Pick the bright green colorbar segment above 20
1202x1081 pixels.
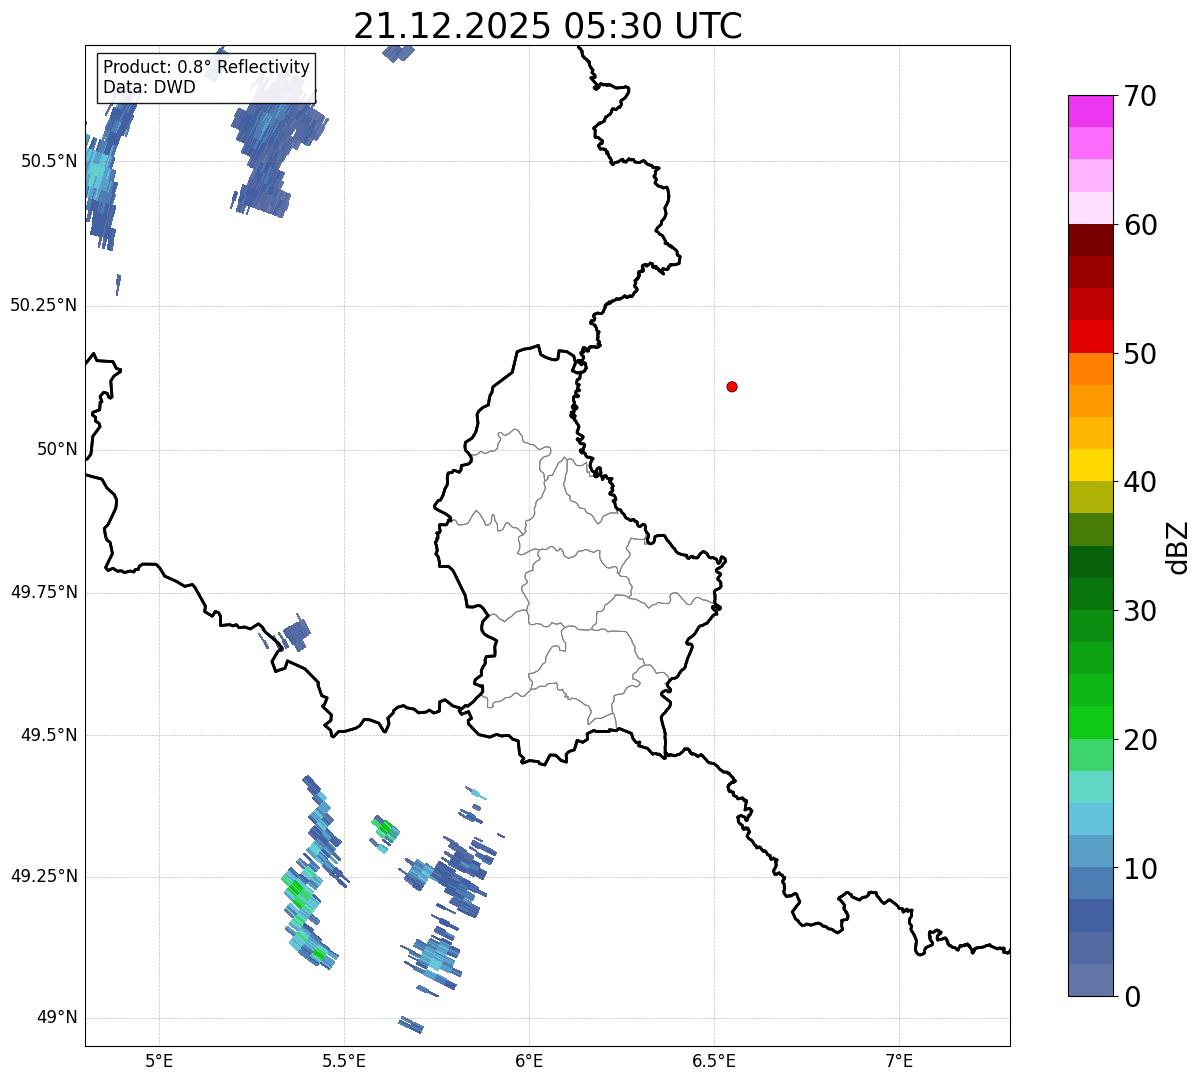1090,722
